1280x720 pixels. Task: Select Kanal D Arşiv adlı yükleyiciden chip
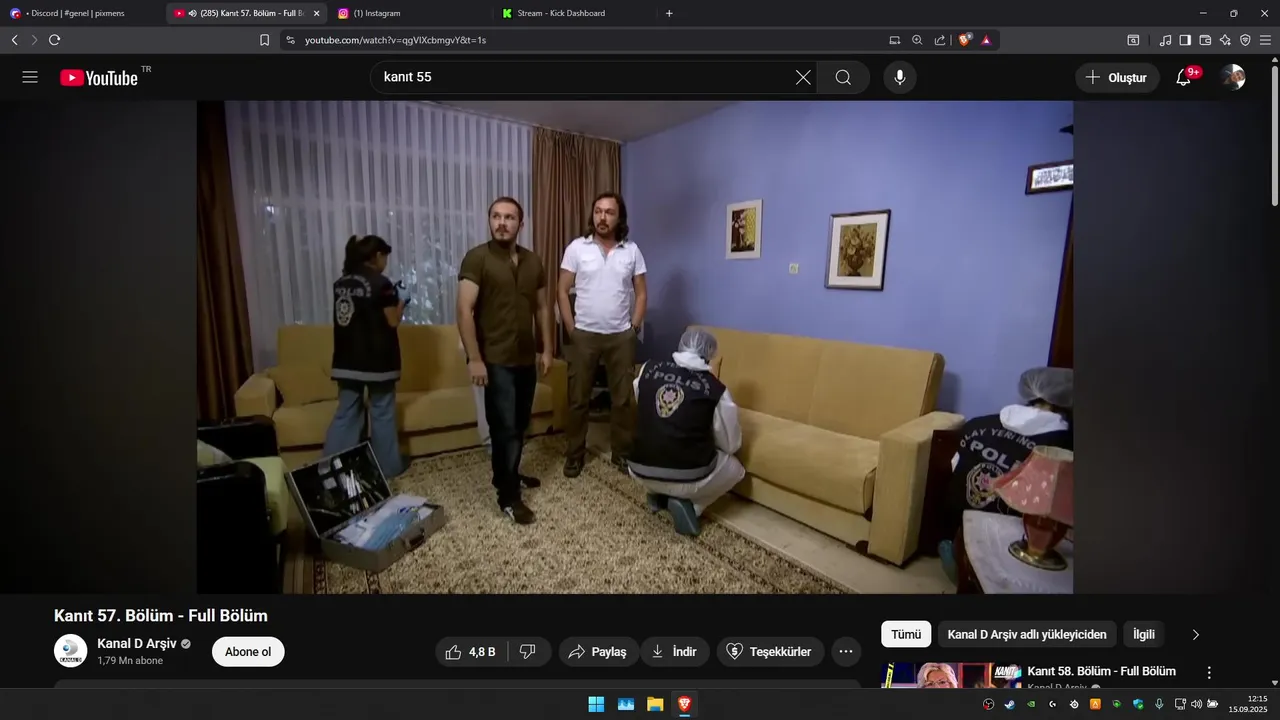click(x=1027, y=634)
